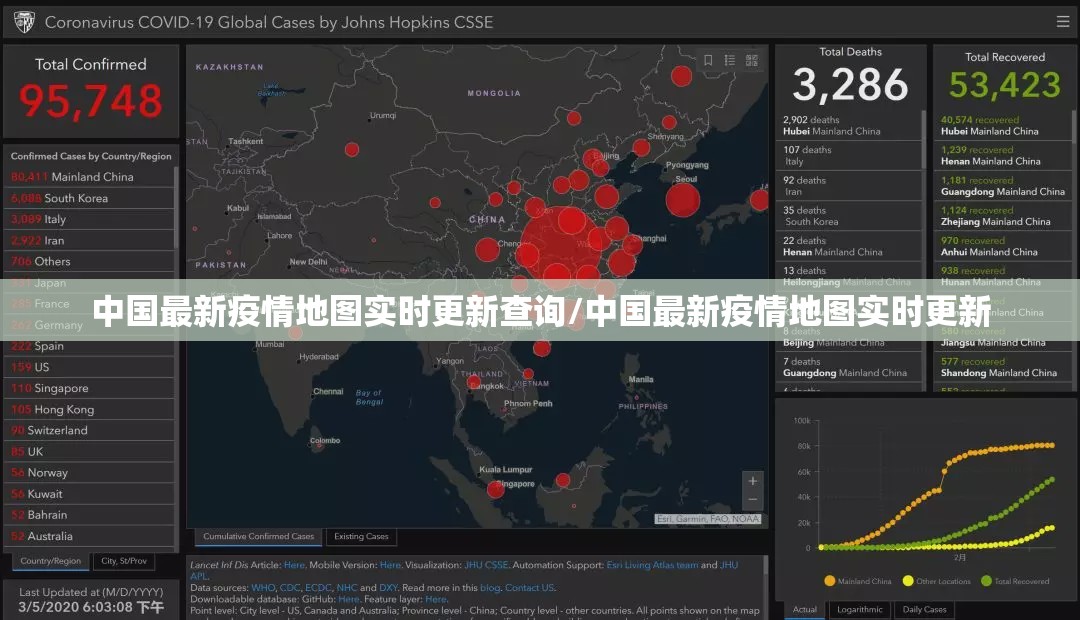The image size is (1080, 620).
Task: Click the Johns Hopkins shield logo
Action: [x=23, y=21]
